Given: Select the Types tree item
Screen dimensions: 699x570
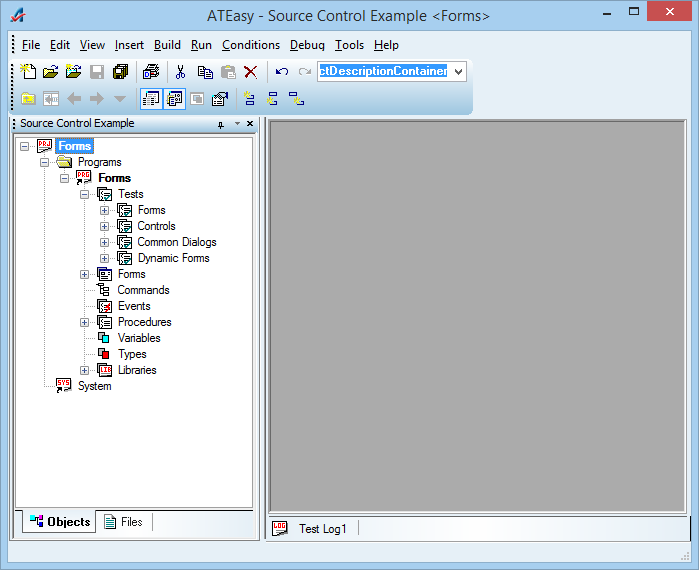Looking at the screenshot, I should coord(132,354).
